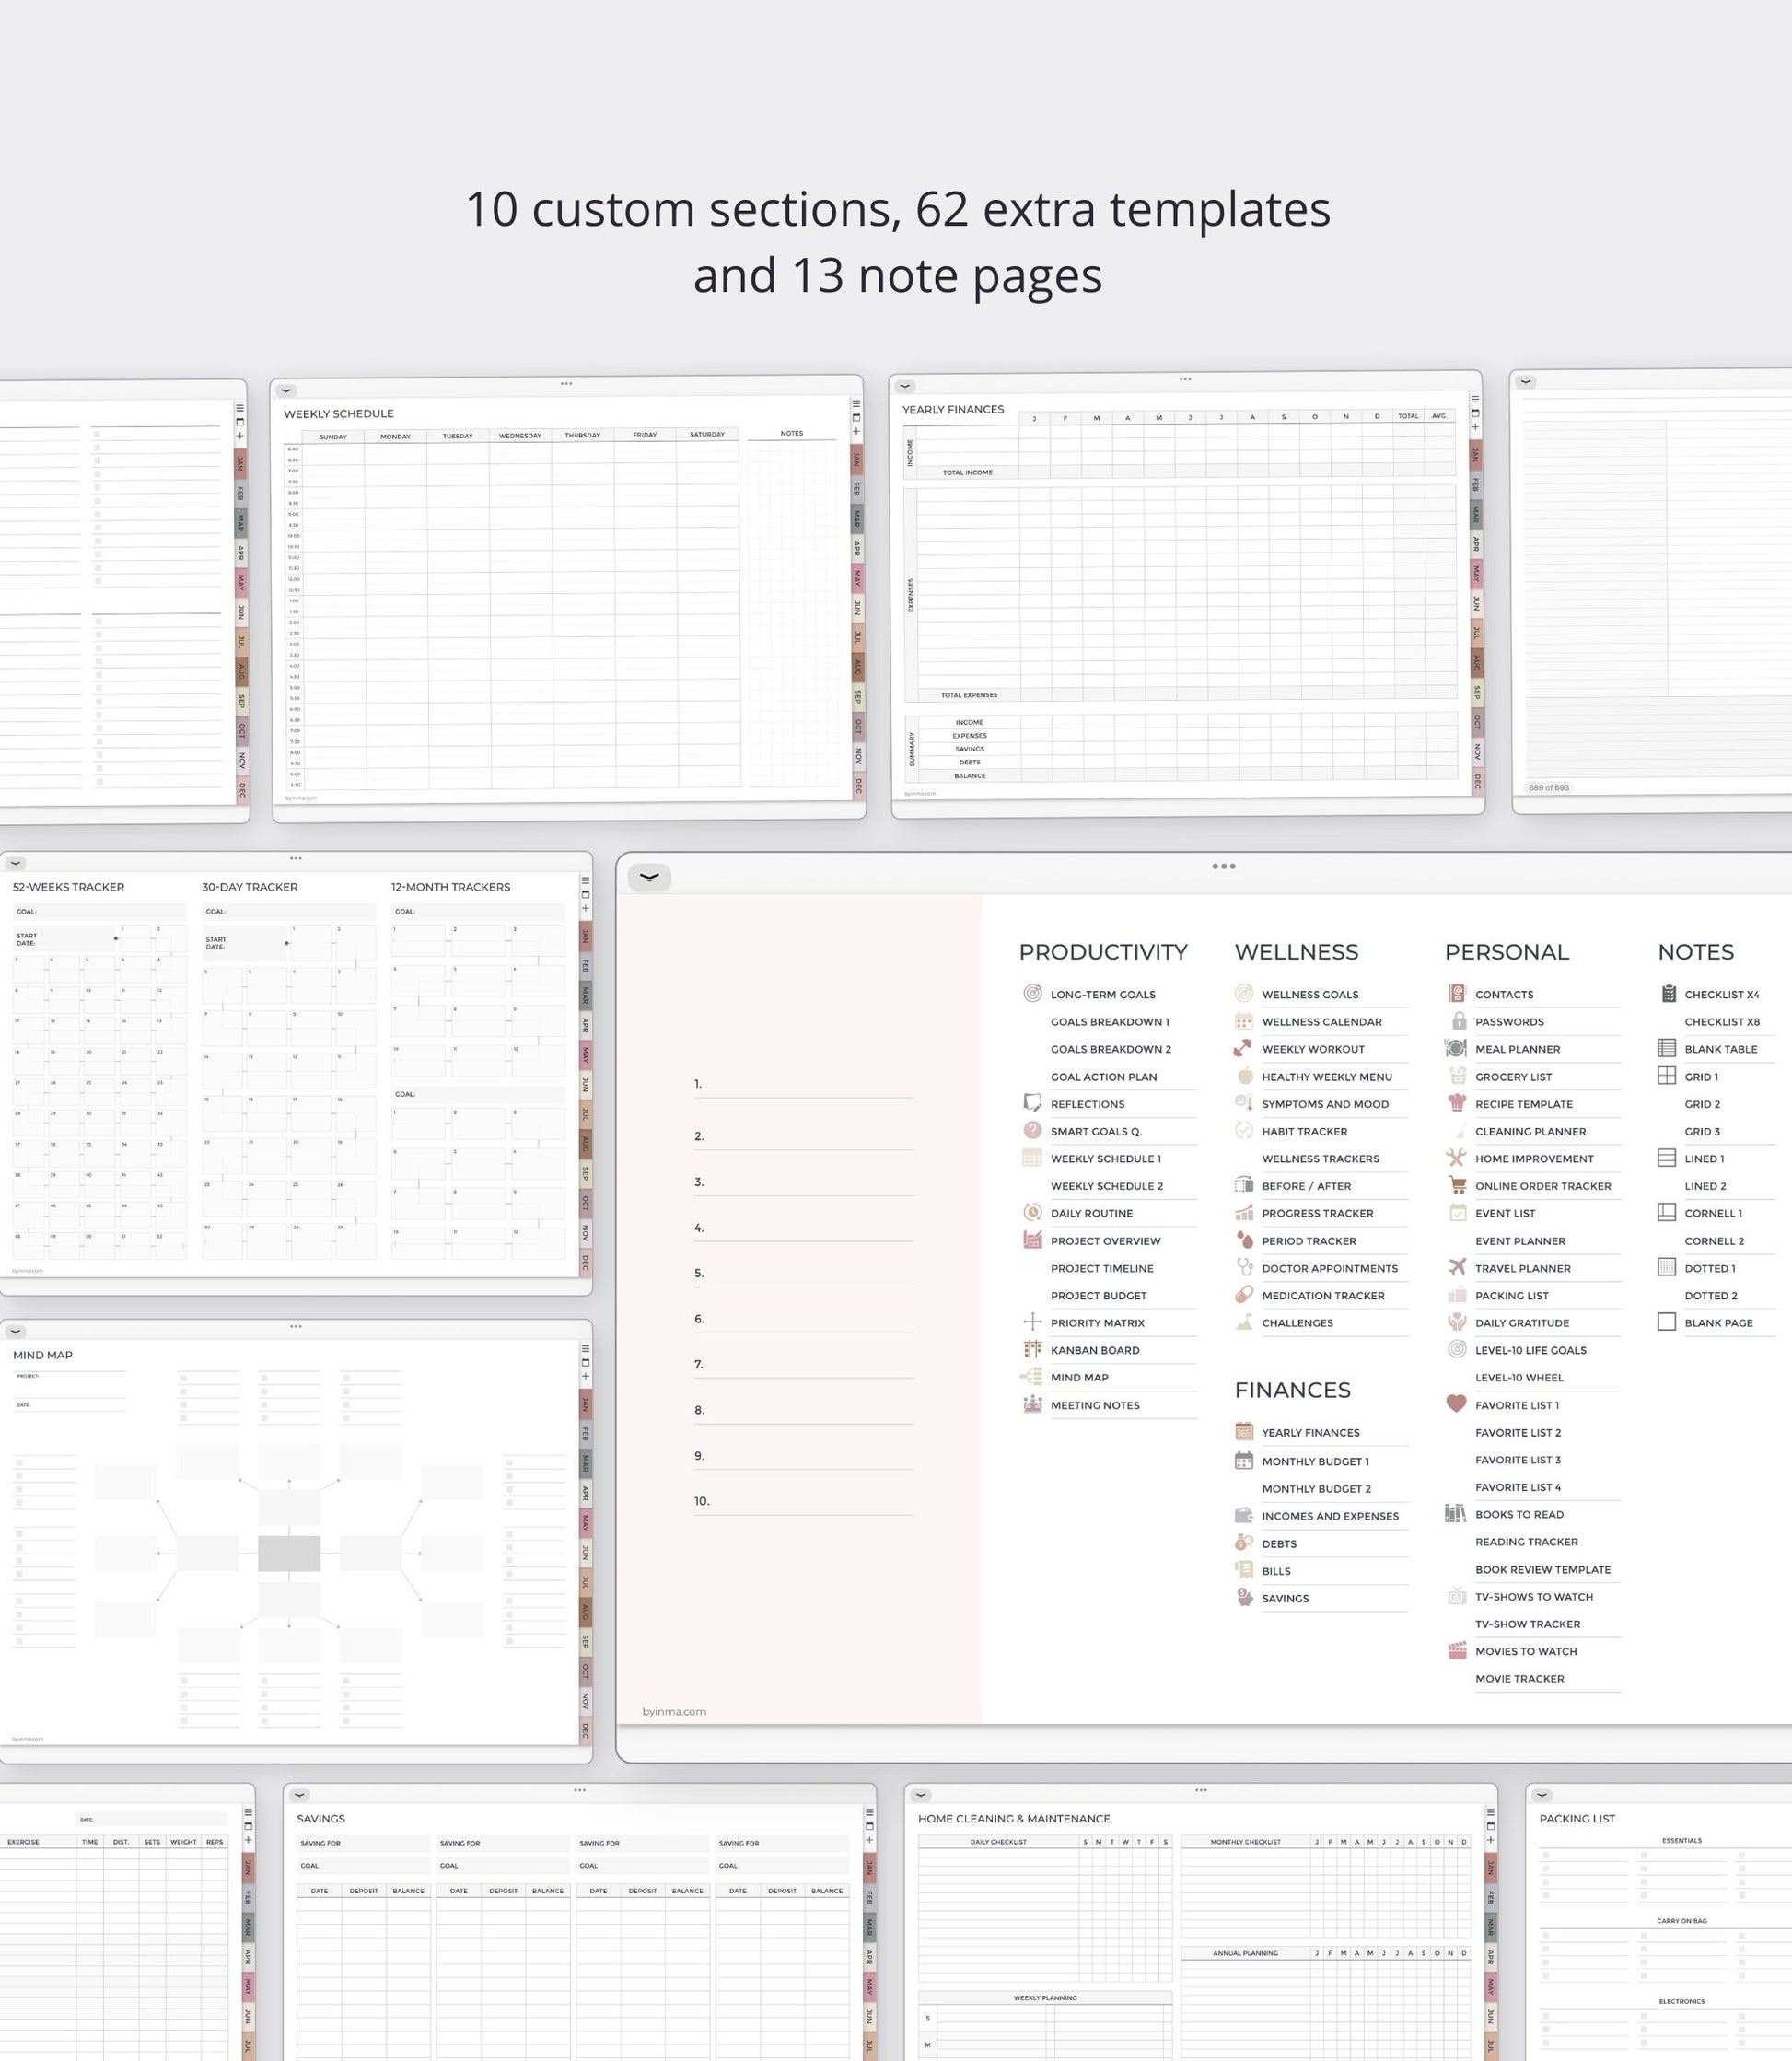The height and width of the screenshot is (2061, 1792).
Task: Click the Recipe Template chef hat icon
Action: 1457,1103
